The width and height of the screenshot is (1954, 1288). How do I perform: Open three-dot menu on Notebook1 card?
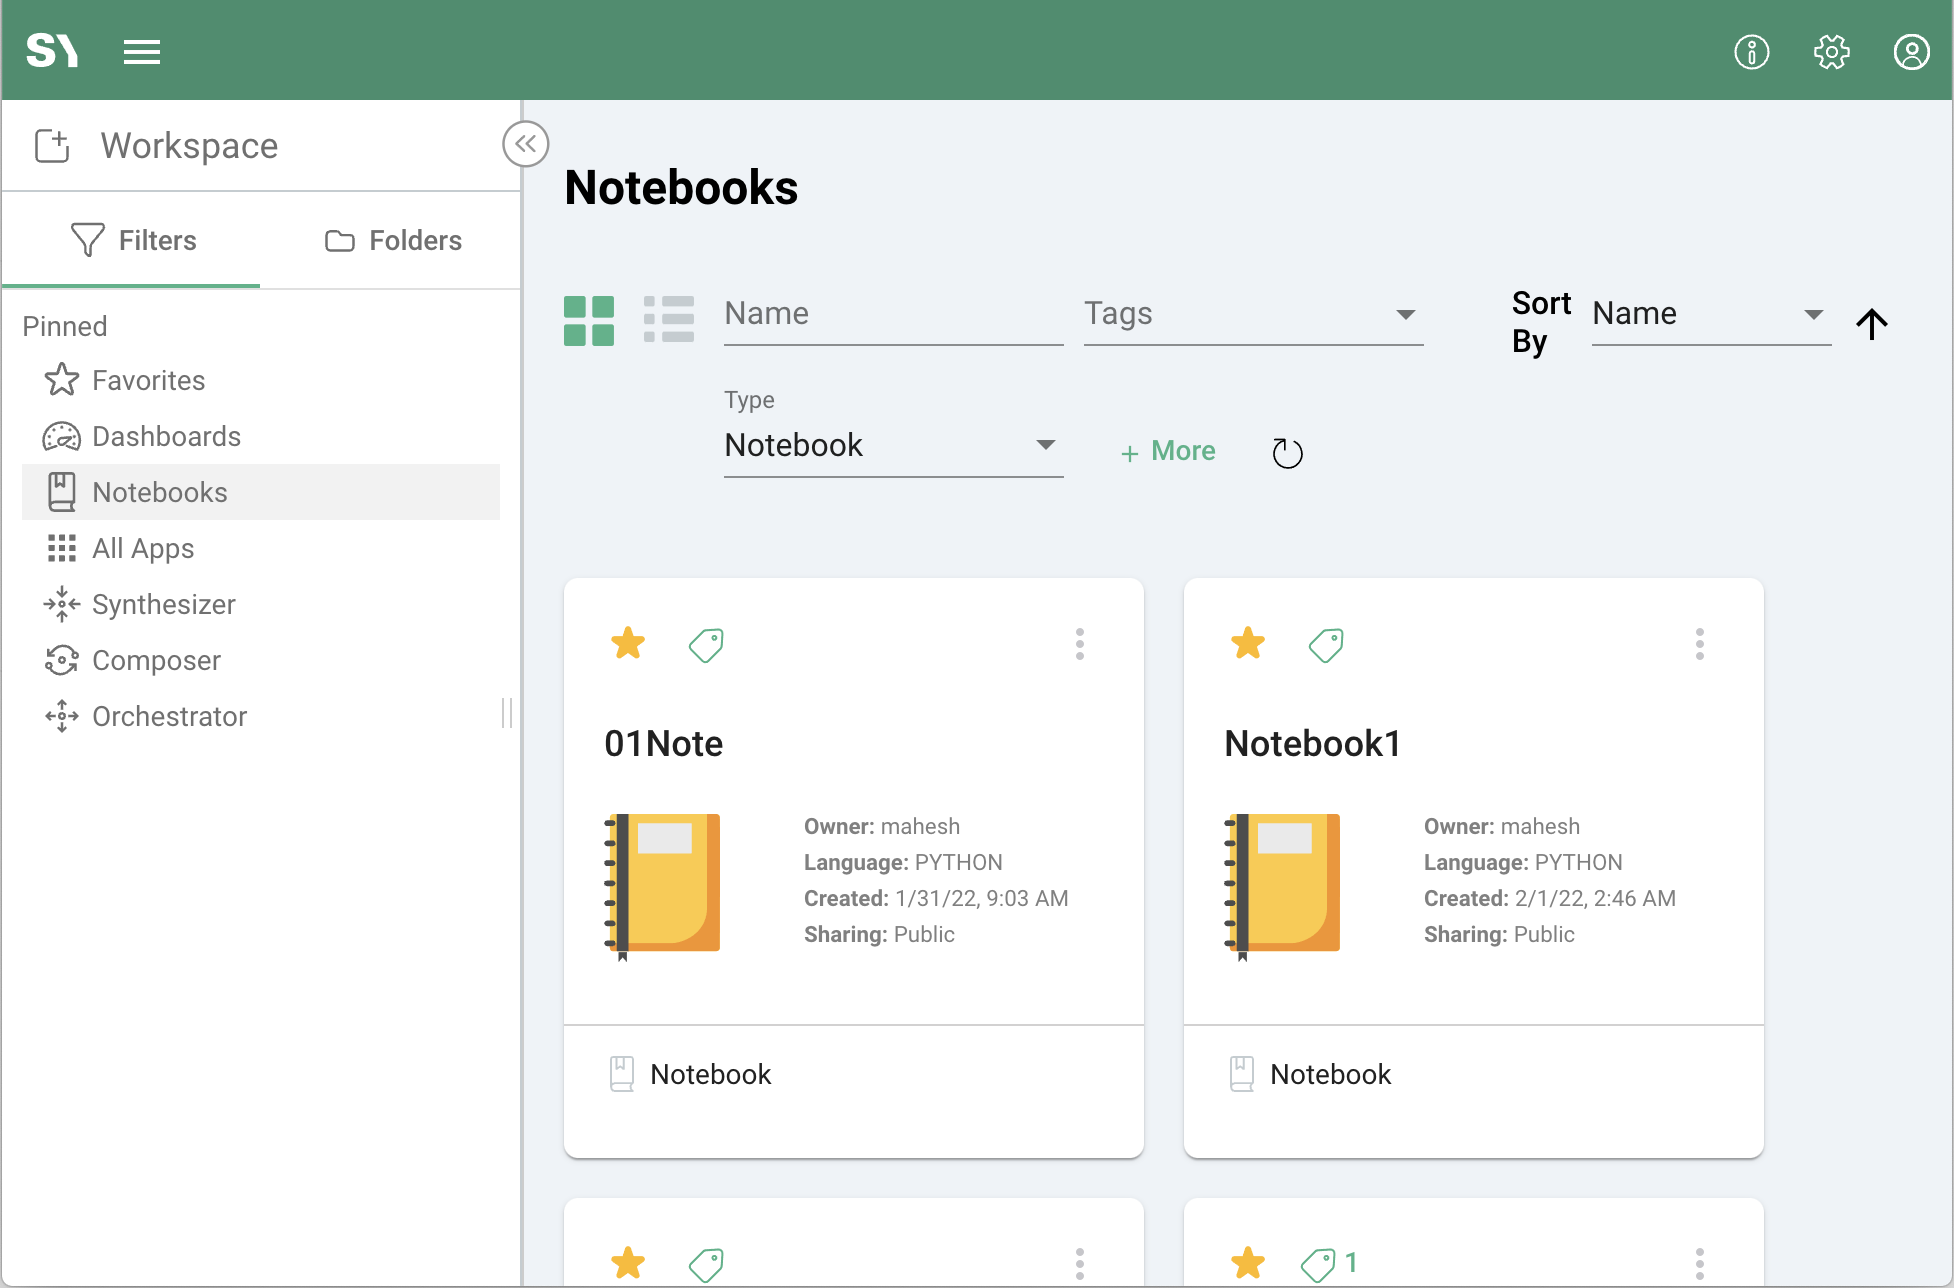[1699, 644]
